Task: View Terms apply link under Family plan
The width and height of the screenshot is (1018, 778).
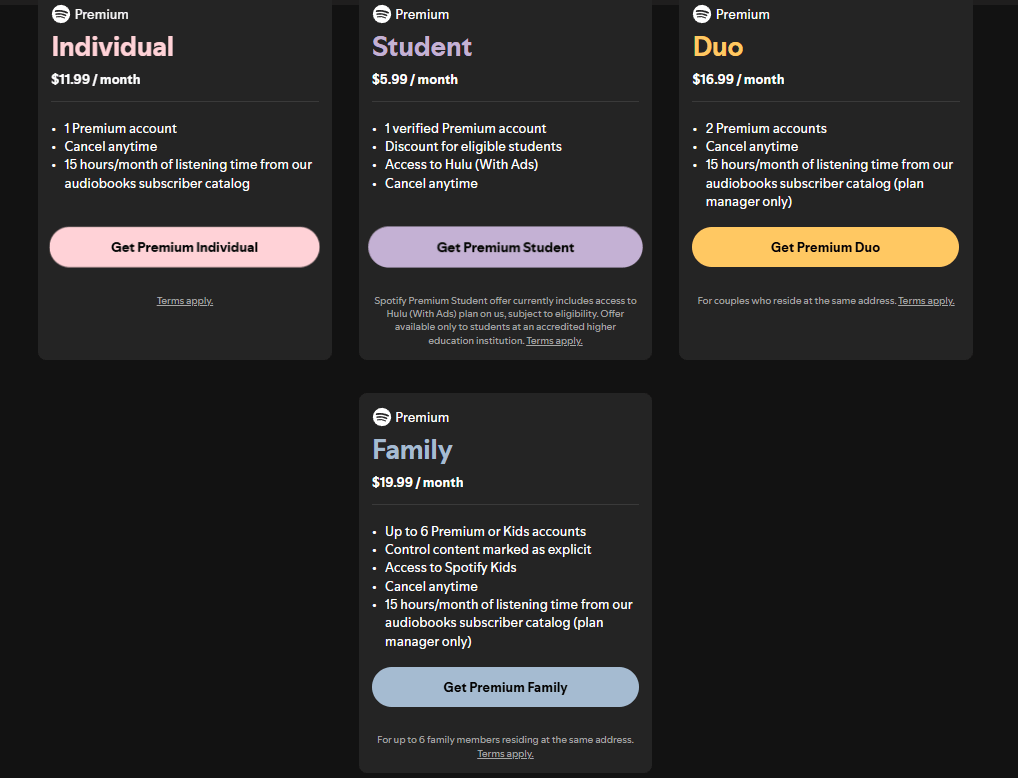Action: coord(505,754)
